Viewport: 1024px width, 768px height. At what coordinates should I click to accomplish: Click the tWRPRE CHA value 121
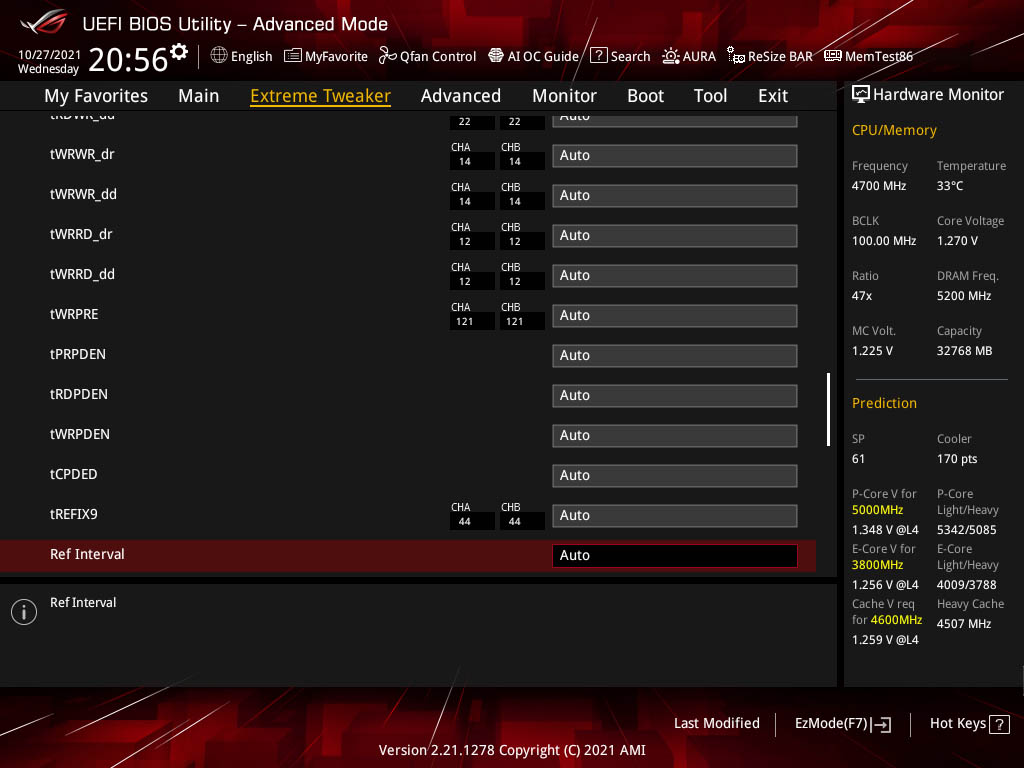464,321
